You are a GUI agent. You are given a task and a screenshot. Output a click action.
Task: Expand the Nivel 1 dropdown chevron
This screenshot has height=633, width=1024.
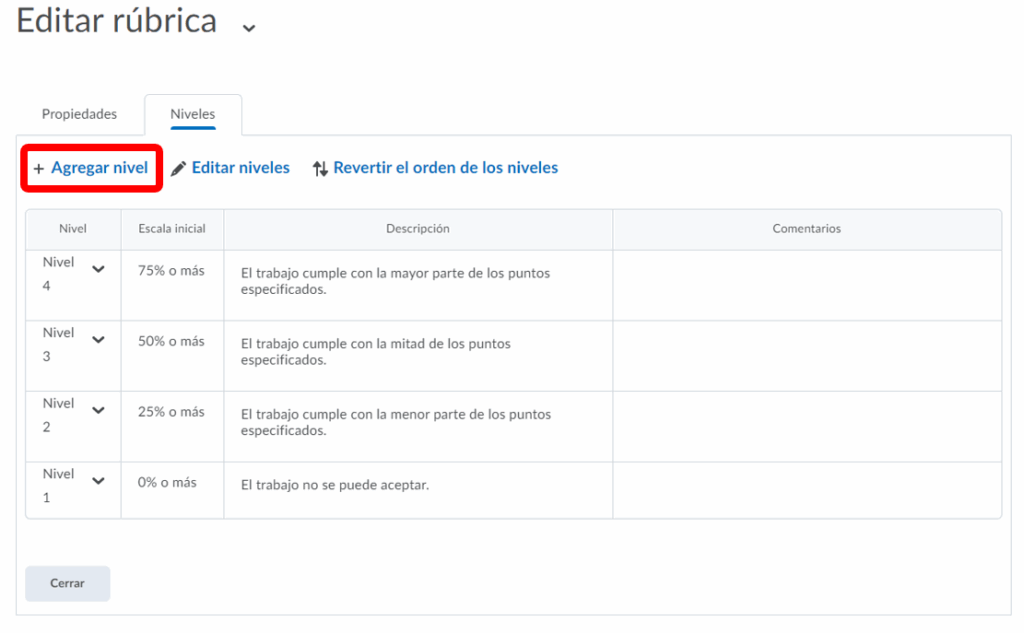click(98, 481)
